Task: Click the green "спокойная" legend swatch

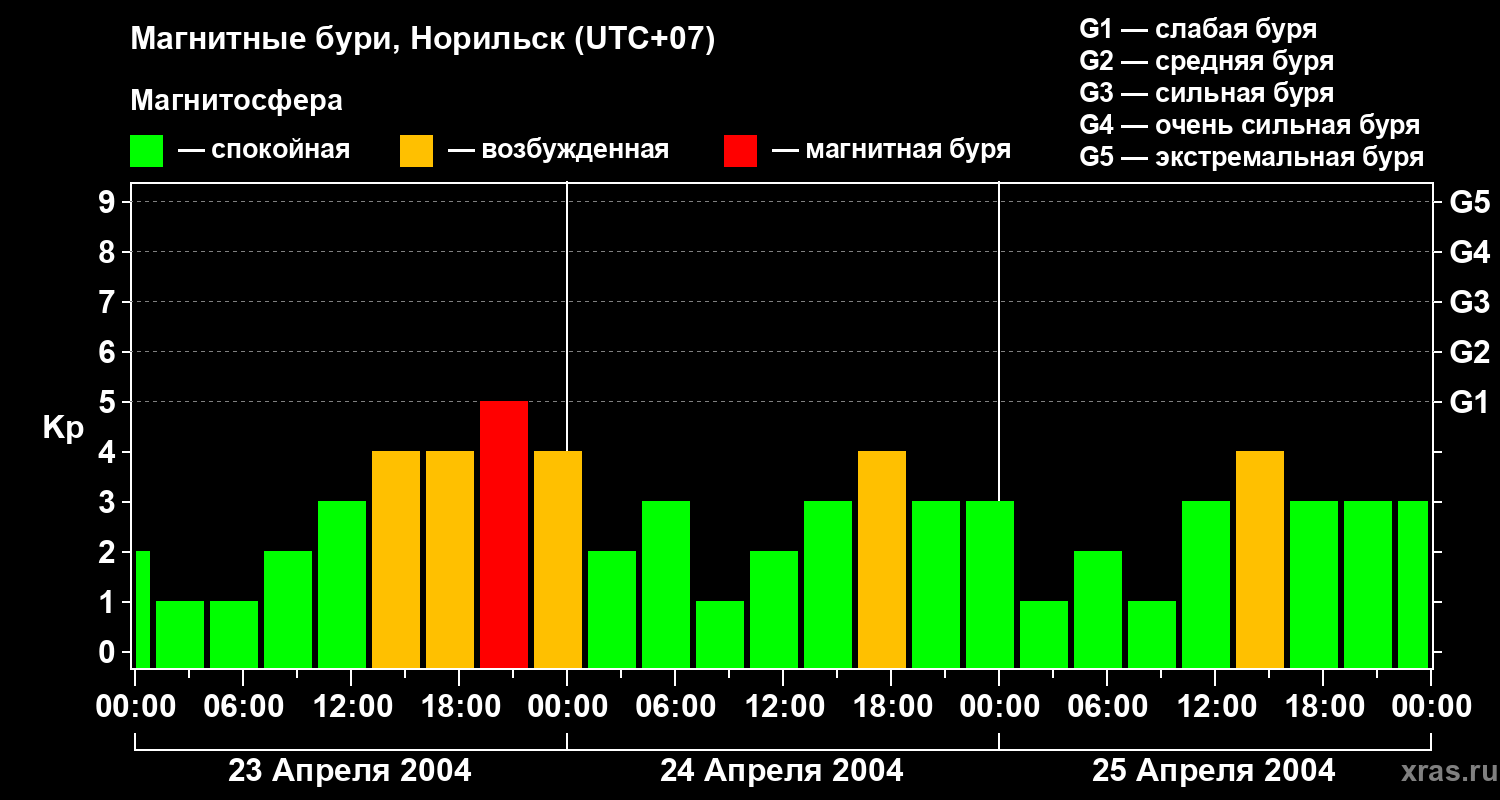Action: 146,151
